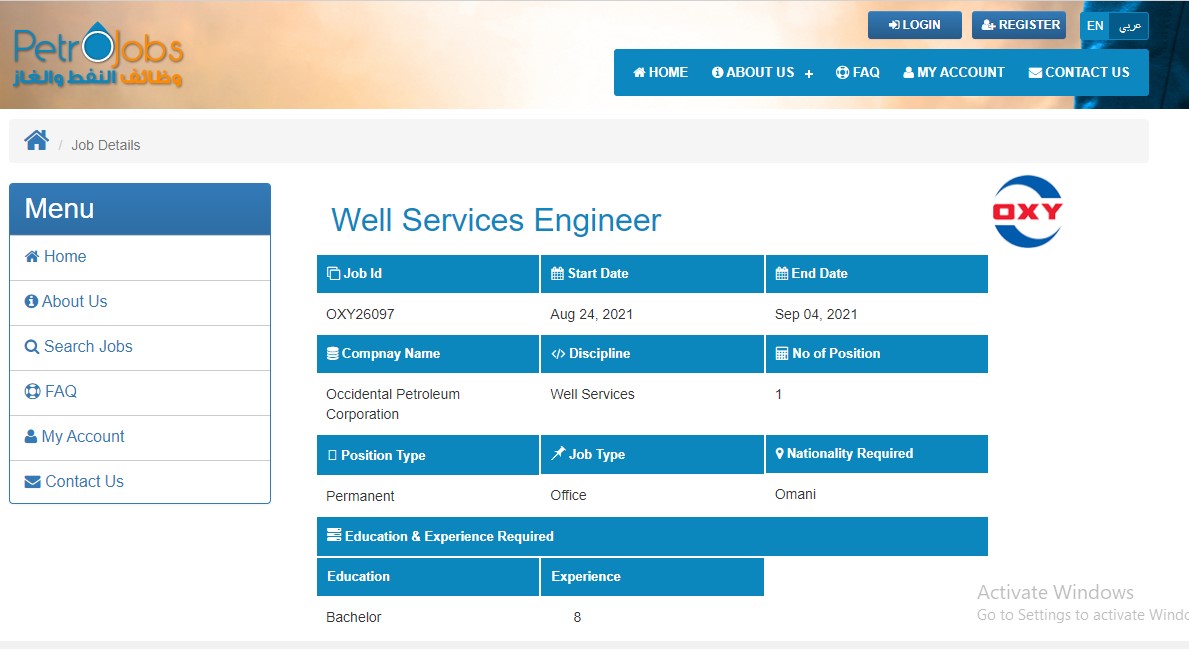
Task: Open HOME in top navigation bar
Action: [x=660, y=73]
